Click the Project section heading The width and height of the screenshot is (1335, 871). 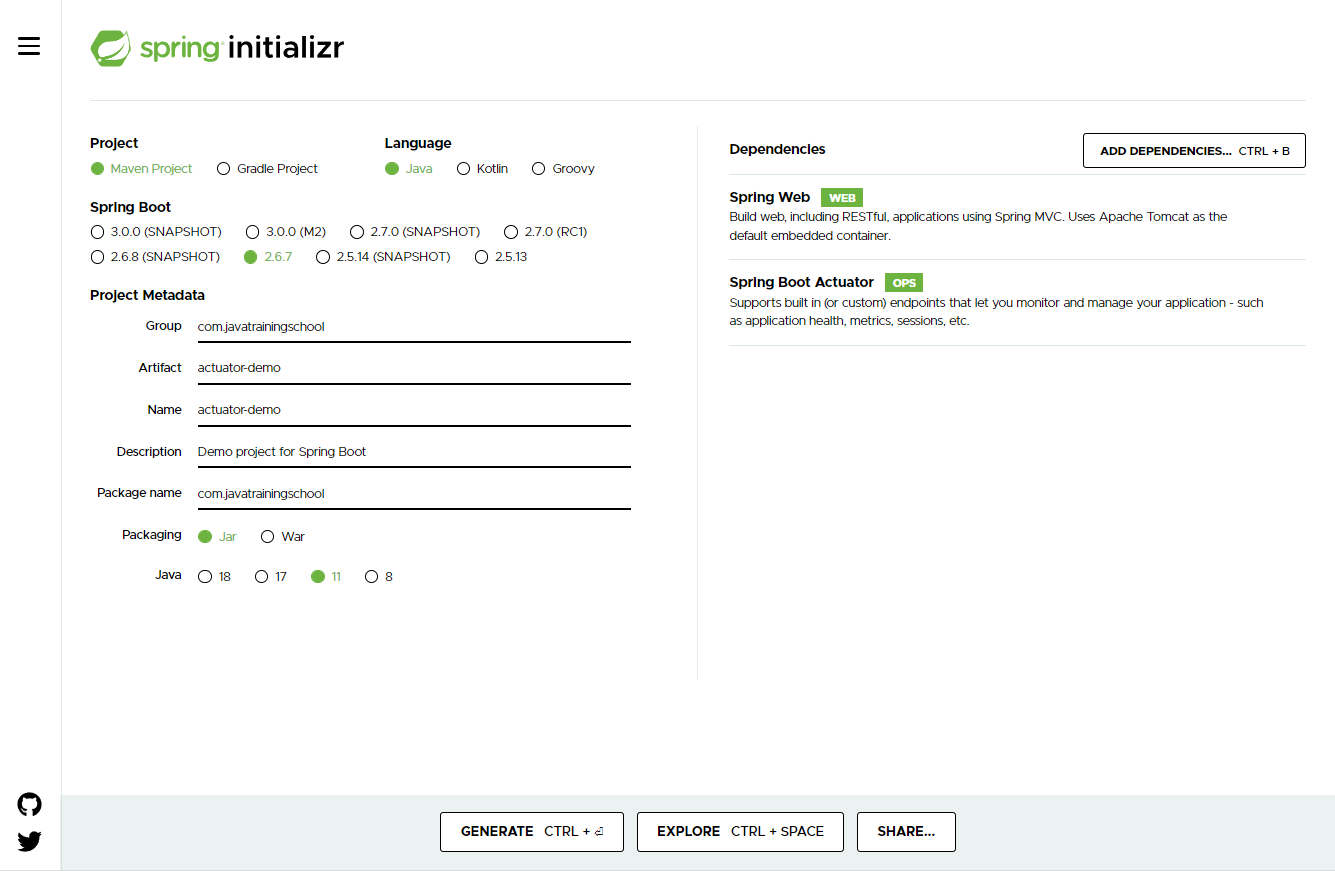pyautogui.click(x=114, y=144)
